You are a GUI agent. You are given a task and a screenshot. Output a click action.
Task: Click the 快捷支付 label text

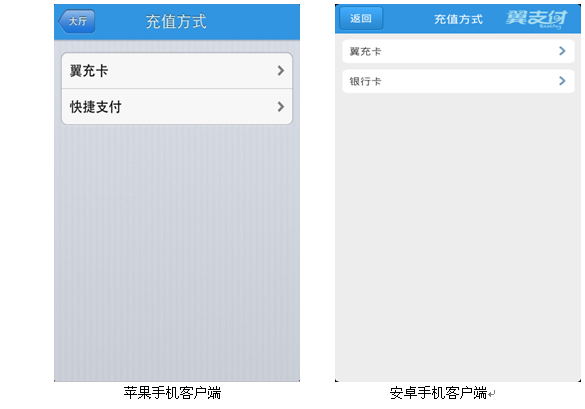pyautogui.click(x=96, y=107)
